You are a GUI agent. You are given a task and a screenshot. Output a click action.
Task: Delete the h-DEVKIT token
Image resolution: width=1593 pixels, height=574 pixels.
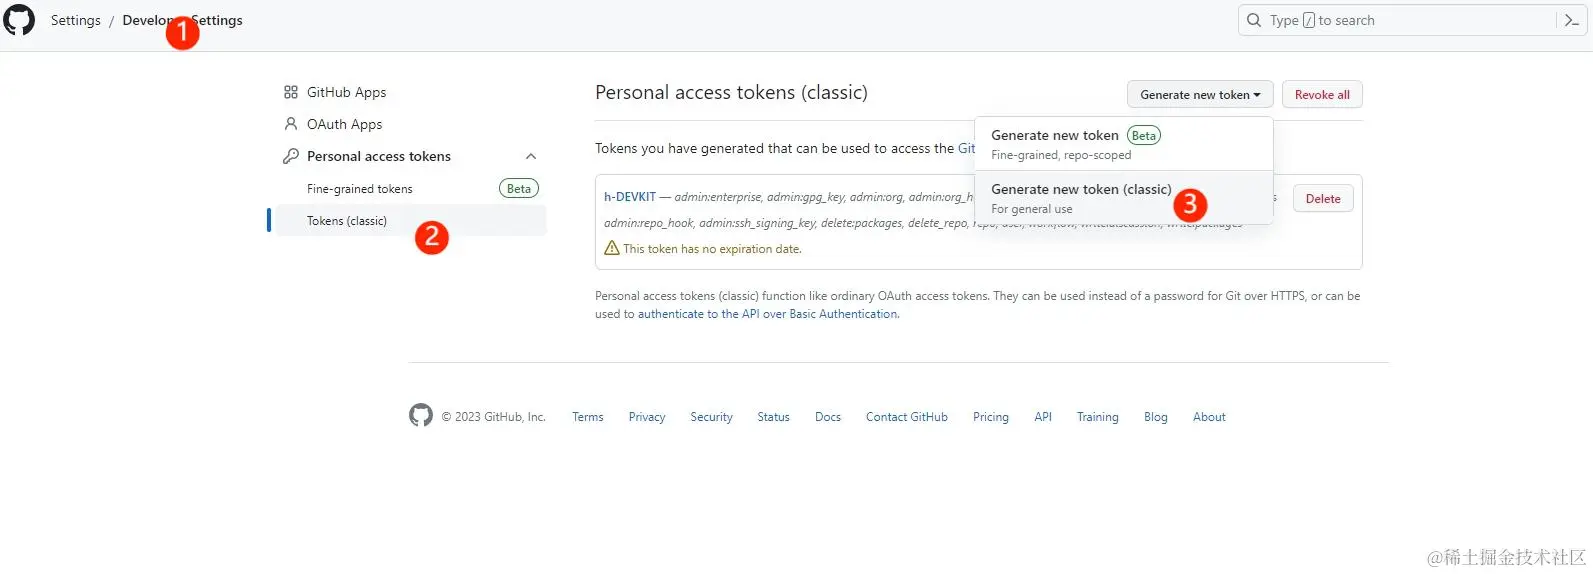[1322, 199]
